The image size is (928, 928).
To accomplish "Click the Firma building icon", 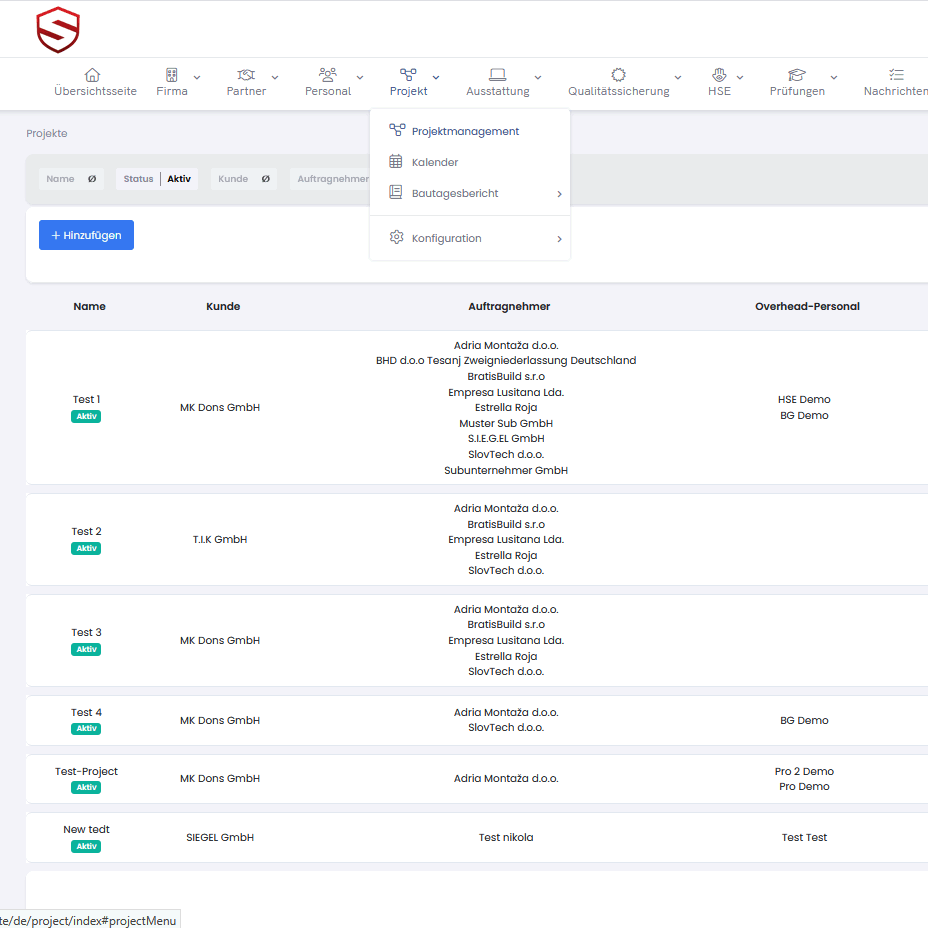I will pyautogui.click(x=172, y=75).
